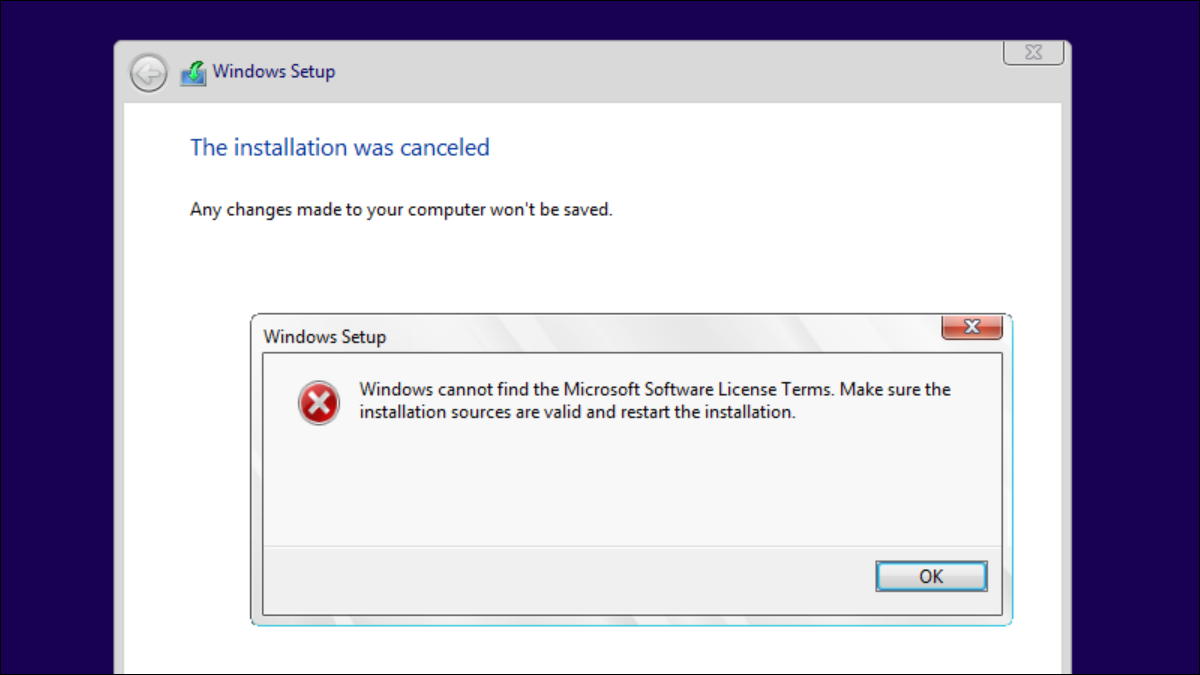Click "The installation was canceled" heading
Viewport: 1200px width, 675px height.
(339, 148)
